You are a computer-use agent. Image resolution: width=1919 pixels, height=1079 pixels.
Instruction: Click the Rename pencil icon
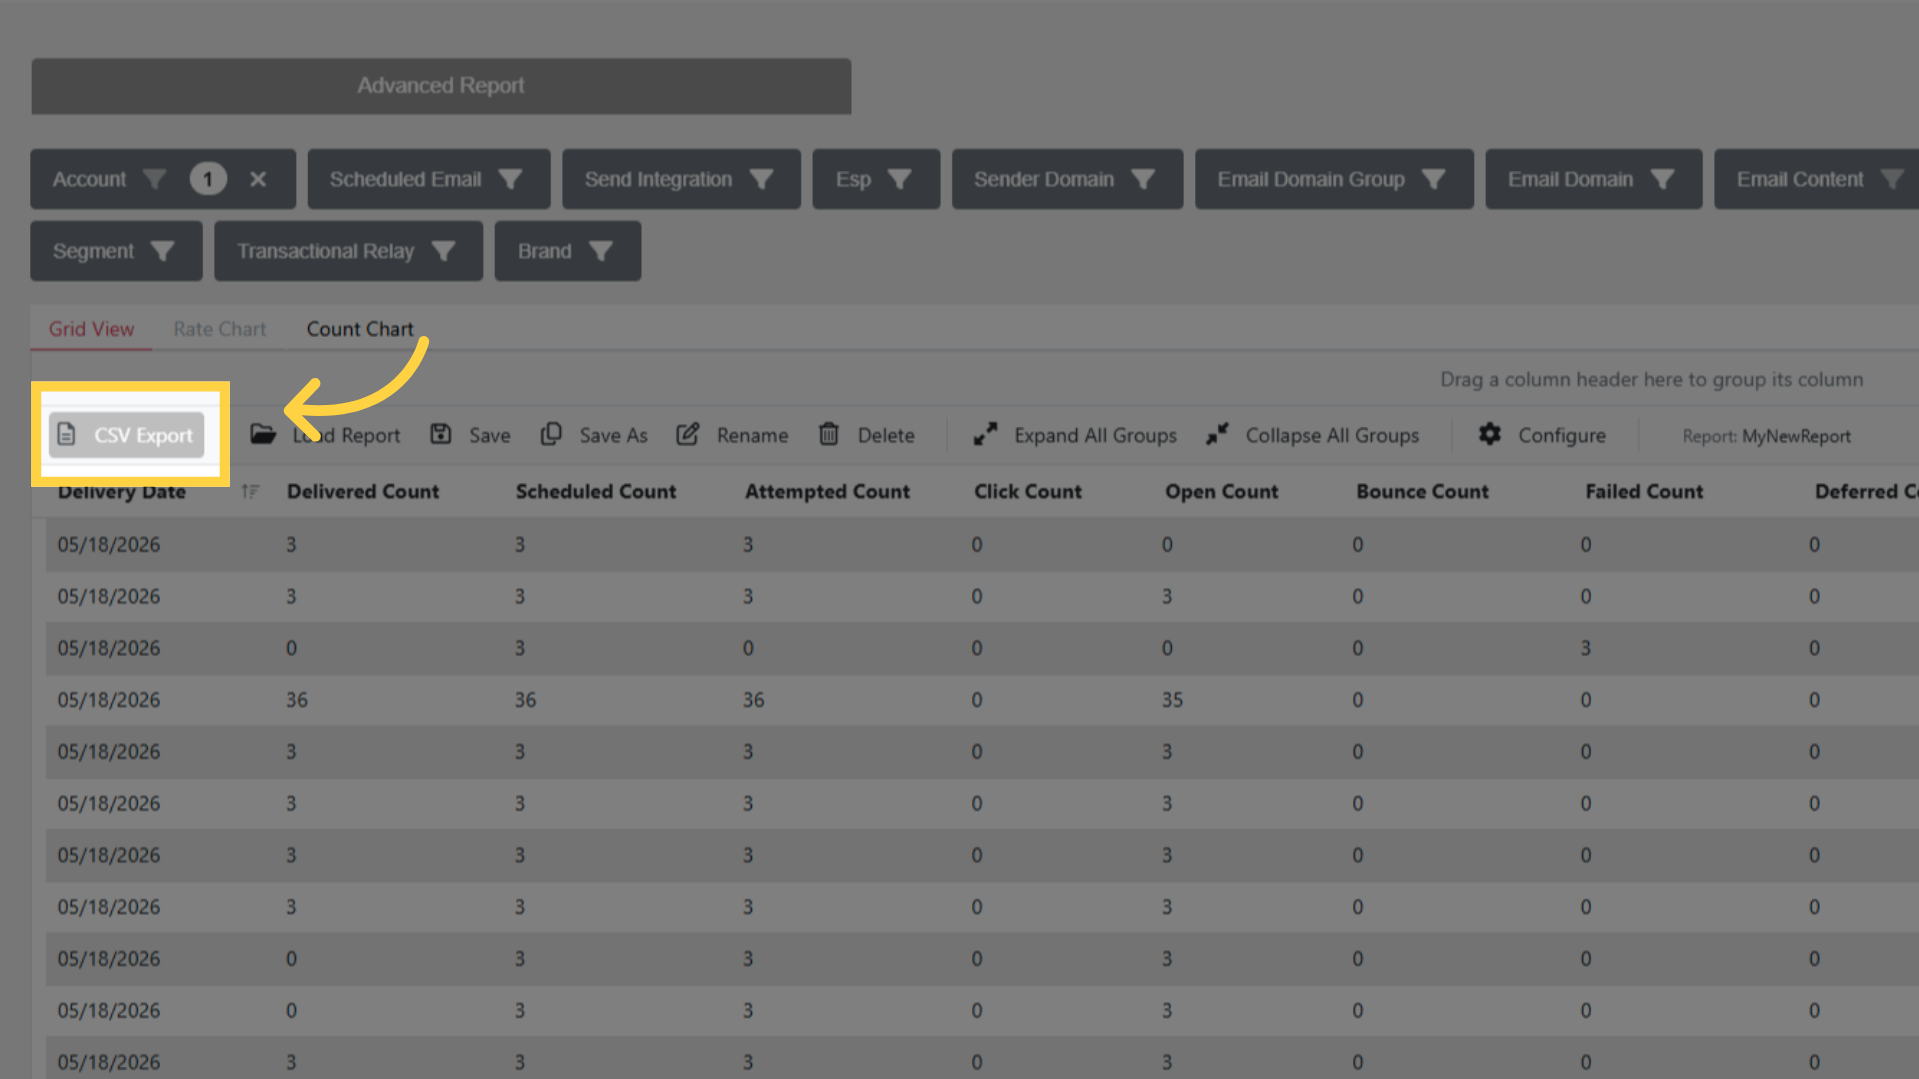688,434
